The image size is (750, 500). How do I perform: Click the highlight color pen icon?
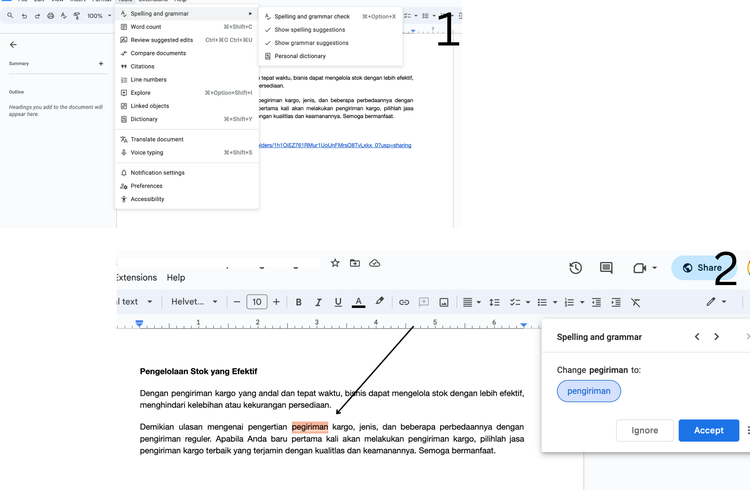coord(379,302)
